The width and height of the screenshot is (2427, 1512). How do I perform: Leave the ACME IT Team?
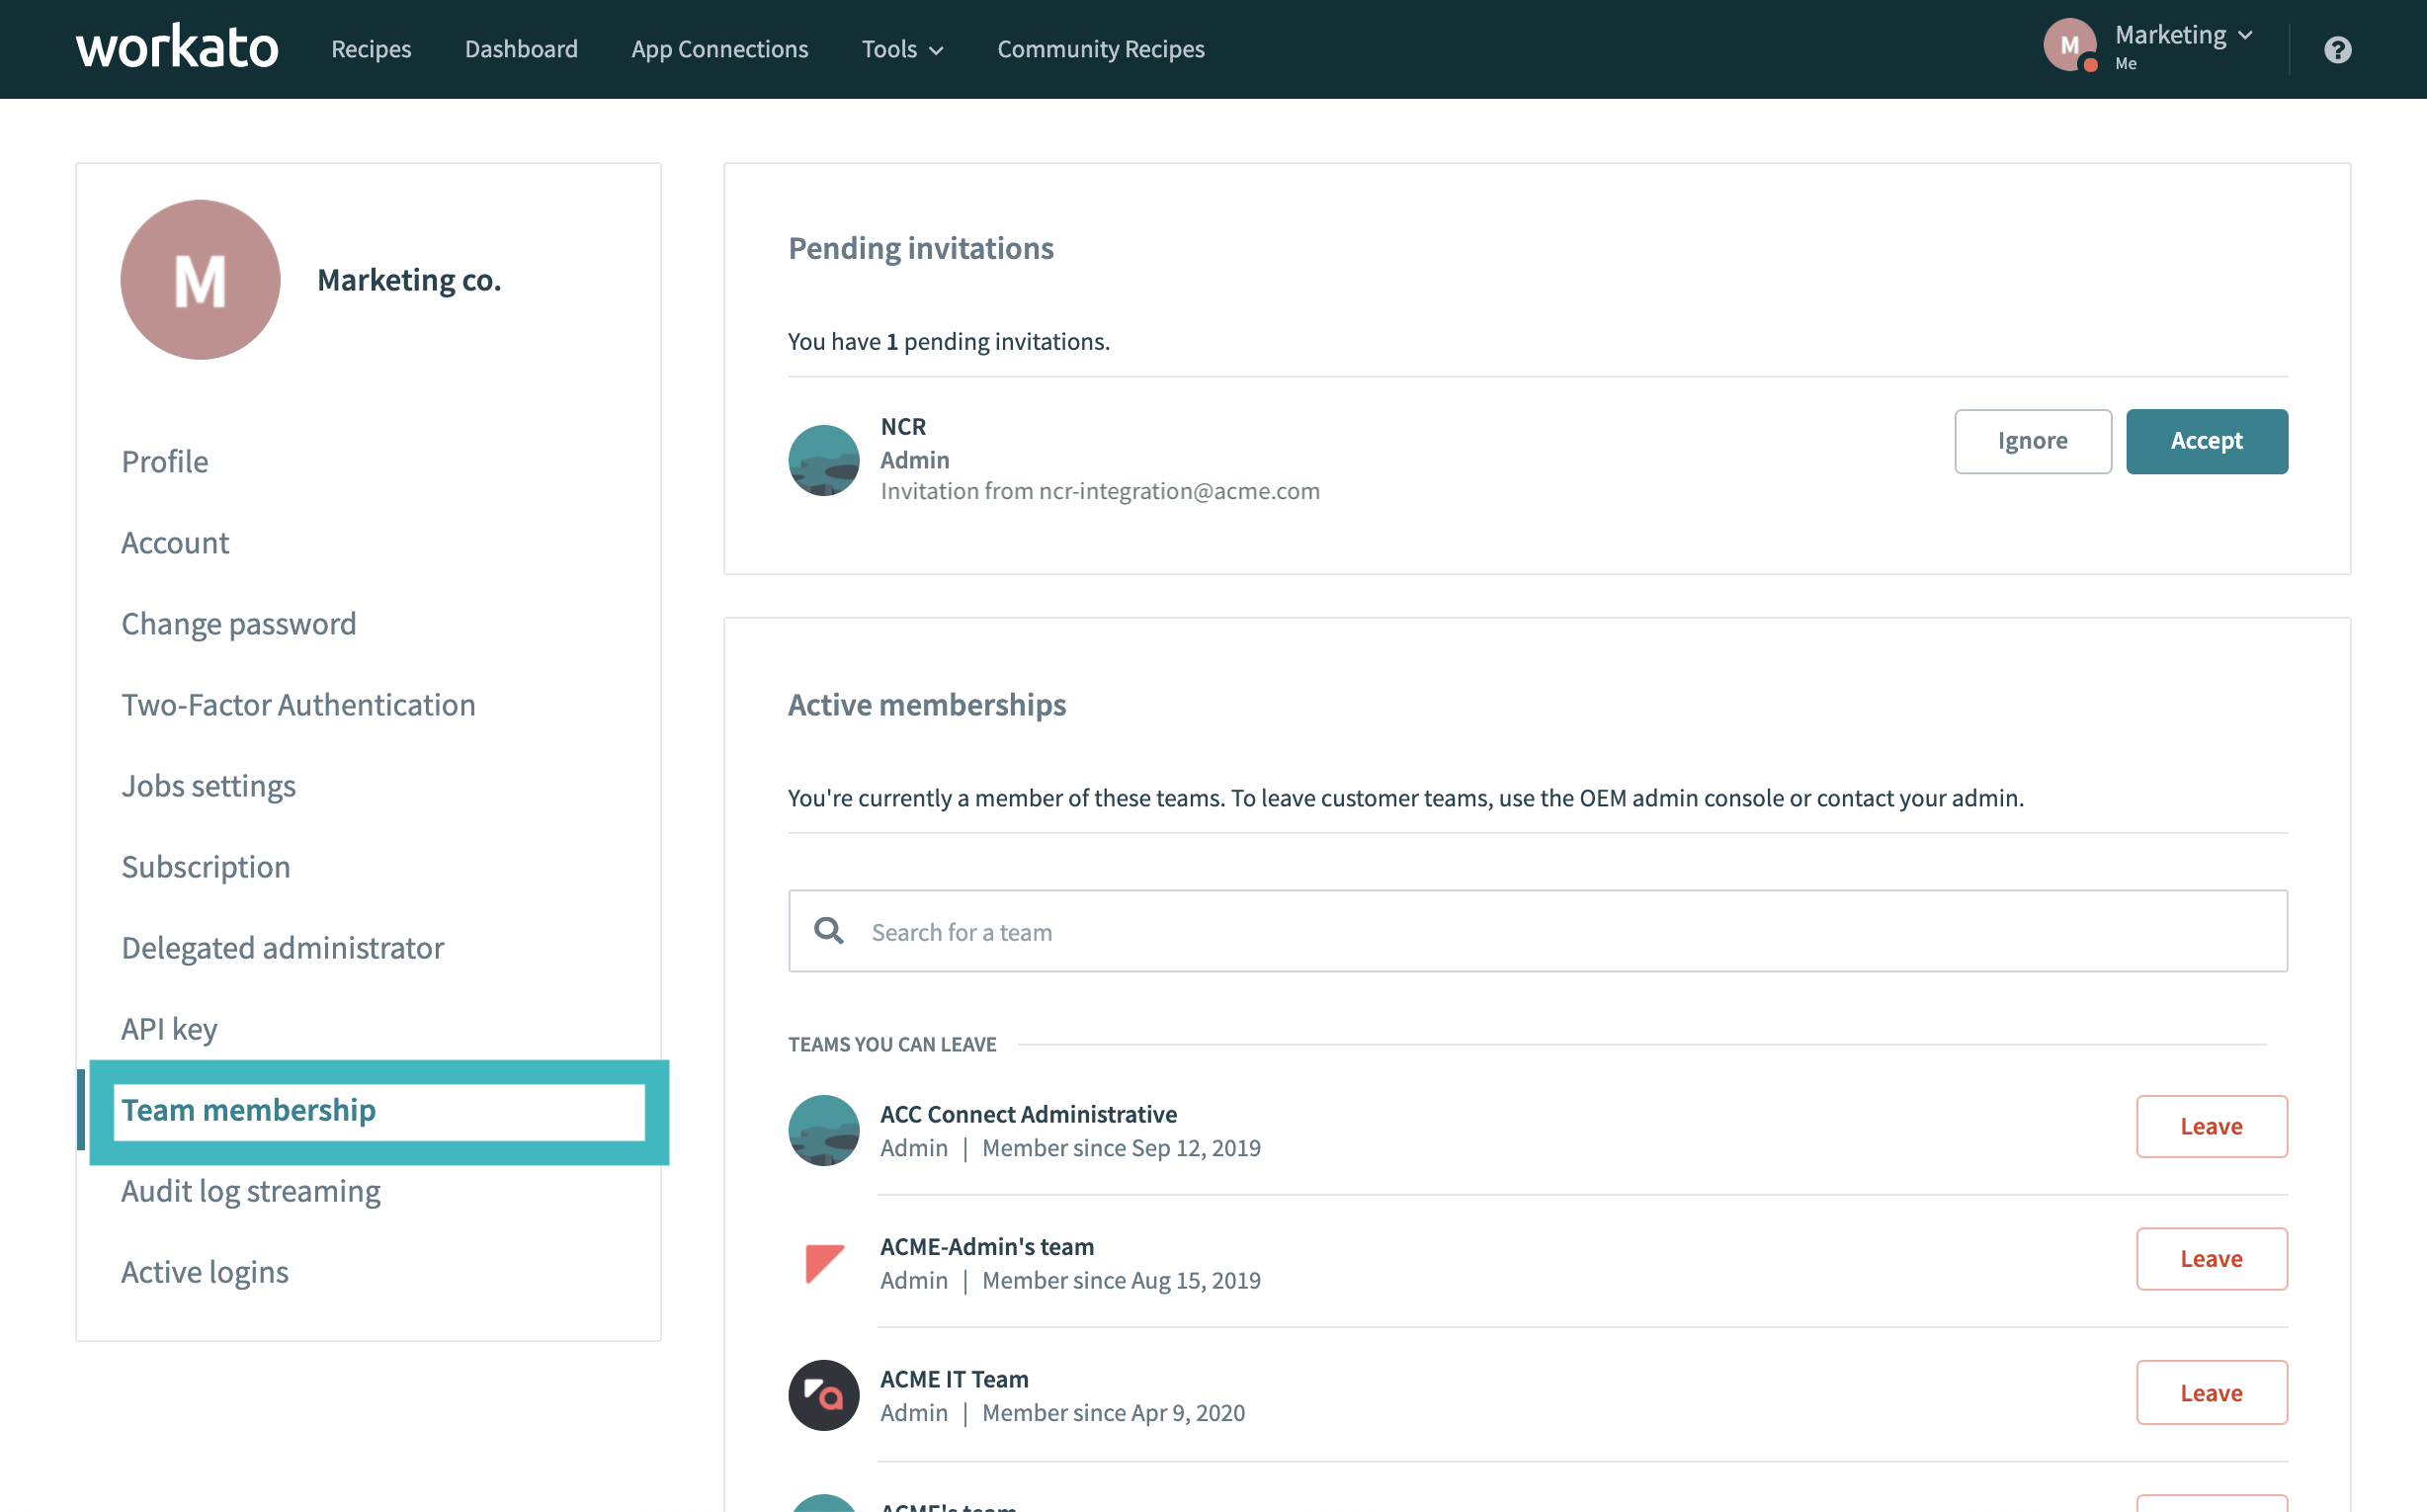pyautogui.click(x=2211, y=1392)
